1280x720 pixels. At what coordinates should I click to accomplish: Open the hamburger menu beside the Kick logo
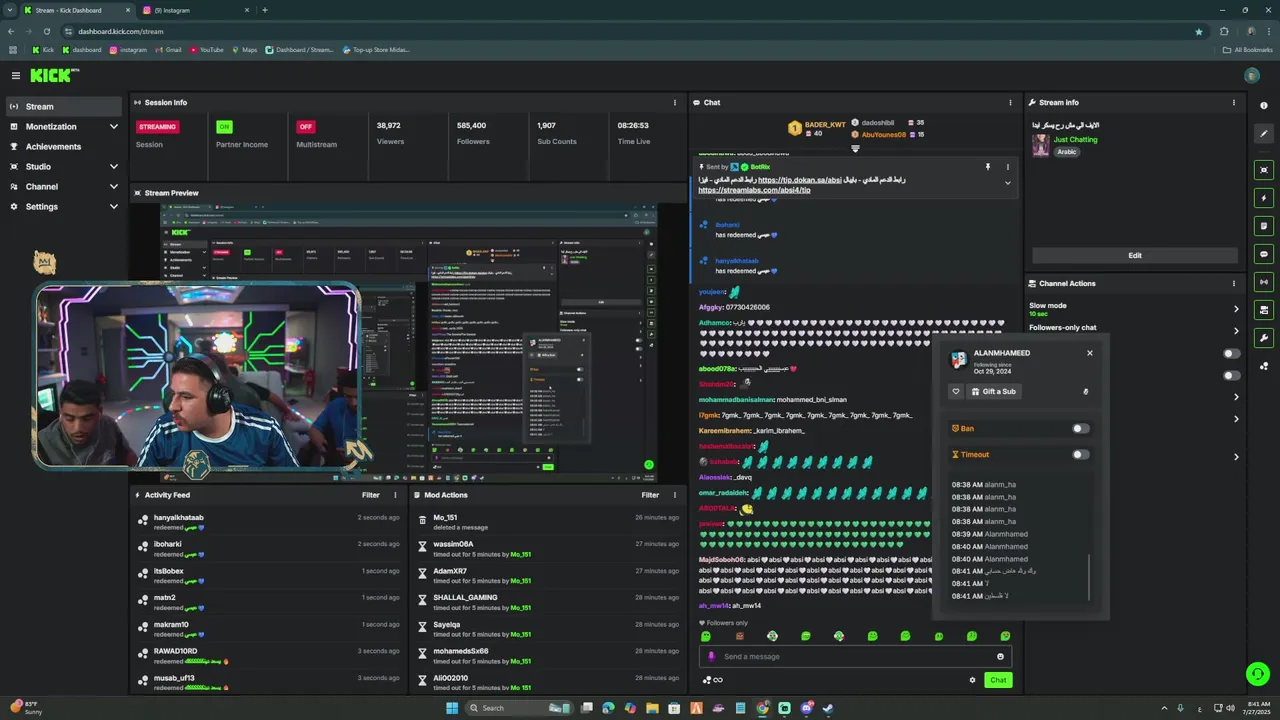click(x=15, y=75)
